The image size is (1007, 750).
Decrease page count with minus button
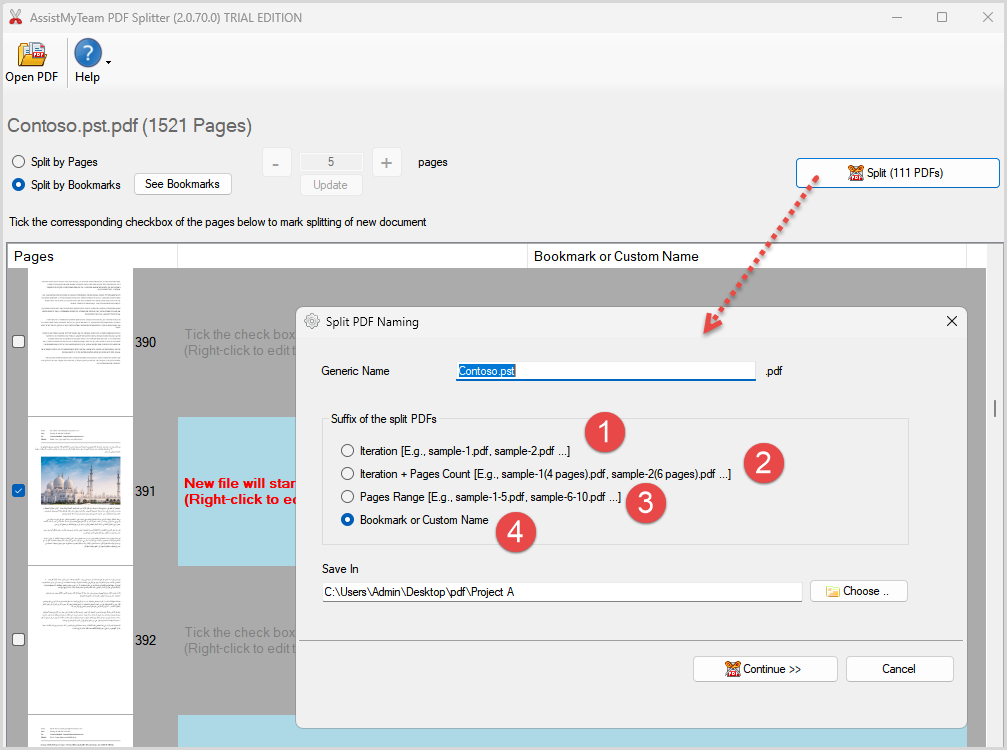tap(277, 162)
